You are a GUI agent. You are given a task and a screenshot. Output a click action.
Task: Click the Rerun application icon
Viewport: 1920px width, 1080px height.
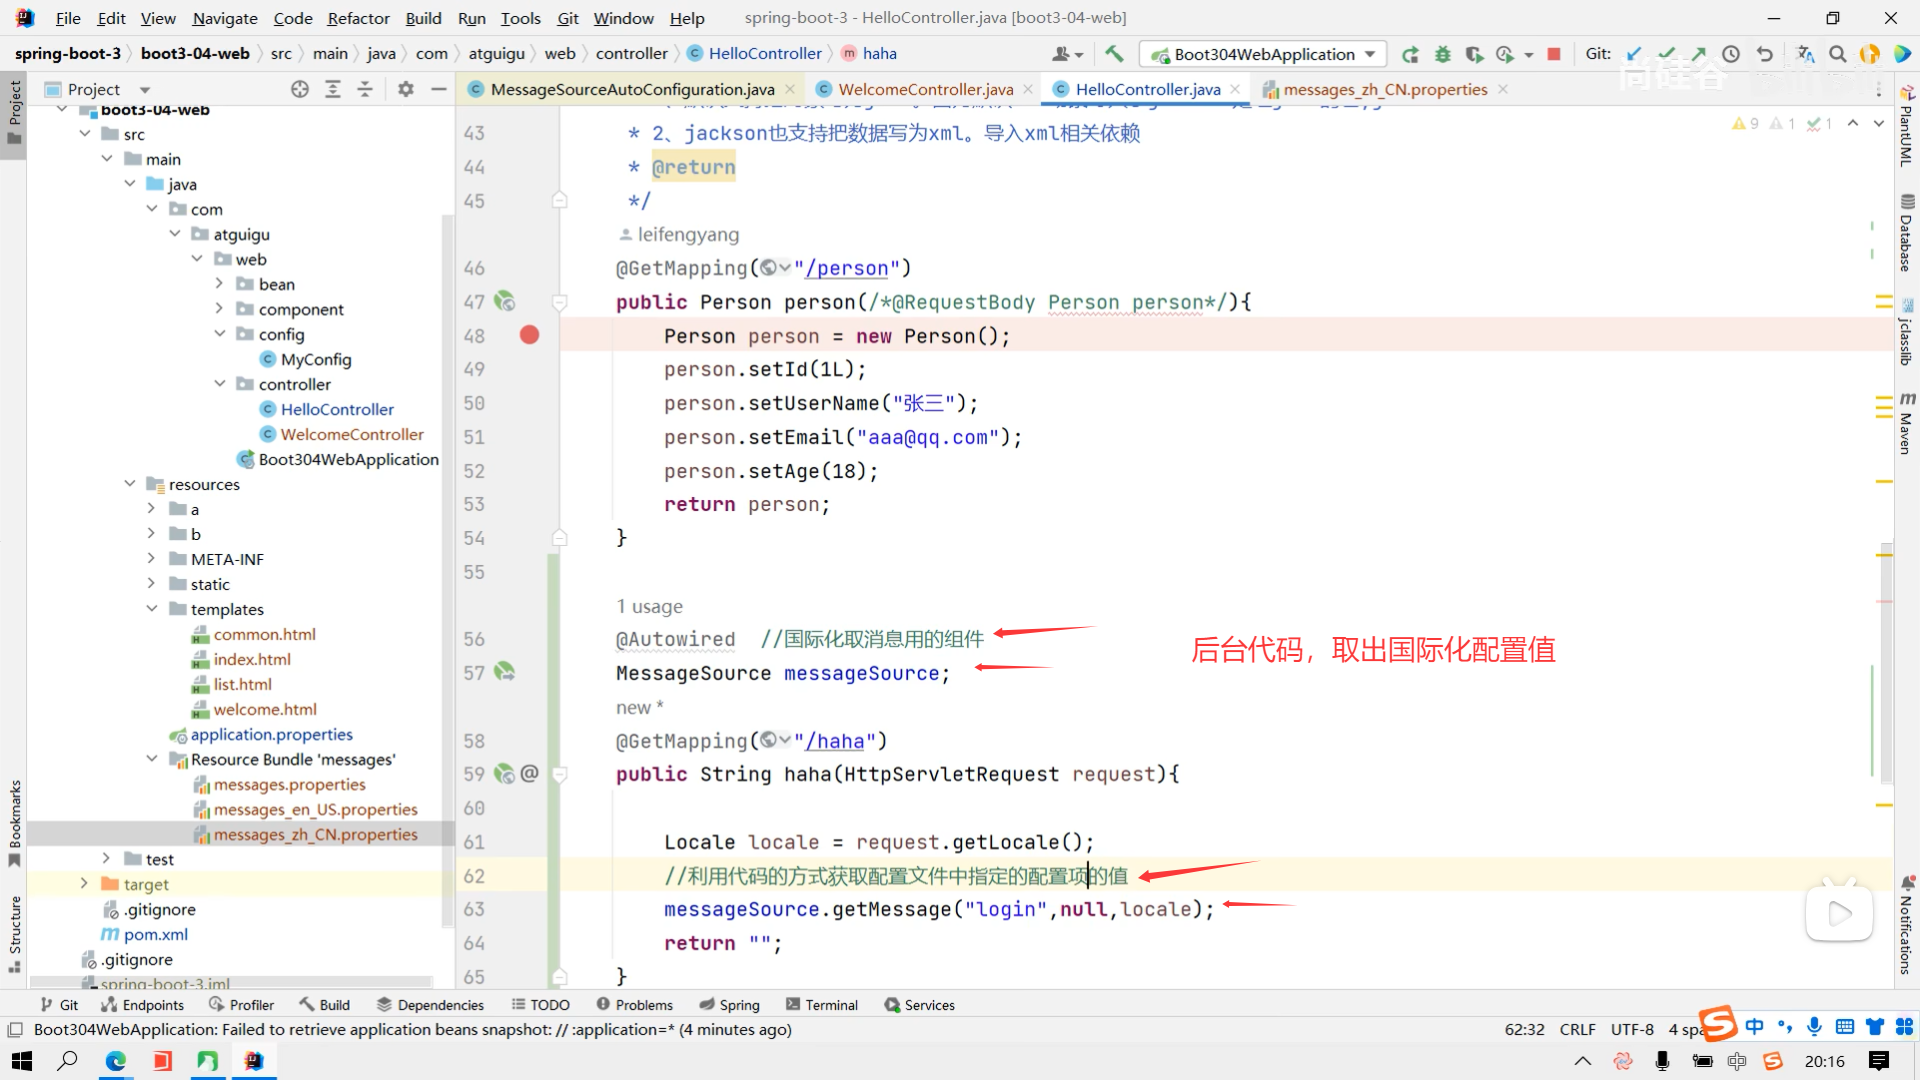tap(1410, 54)
